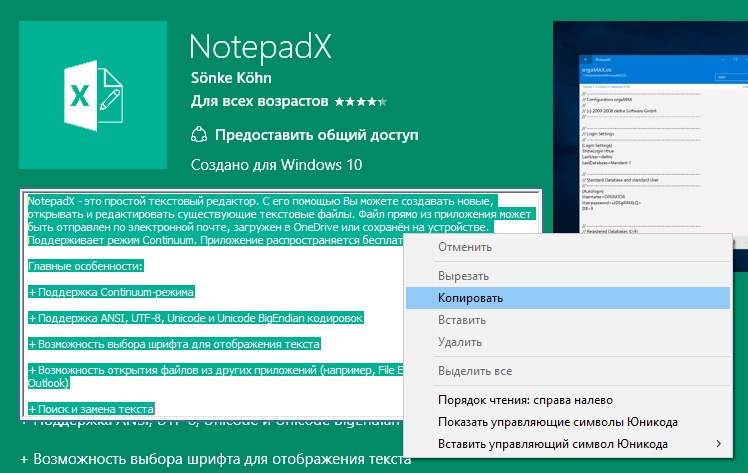Click the NotepadX app logo tile
Viewport: 748px width, 473px height.
pos(93,95)
